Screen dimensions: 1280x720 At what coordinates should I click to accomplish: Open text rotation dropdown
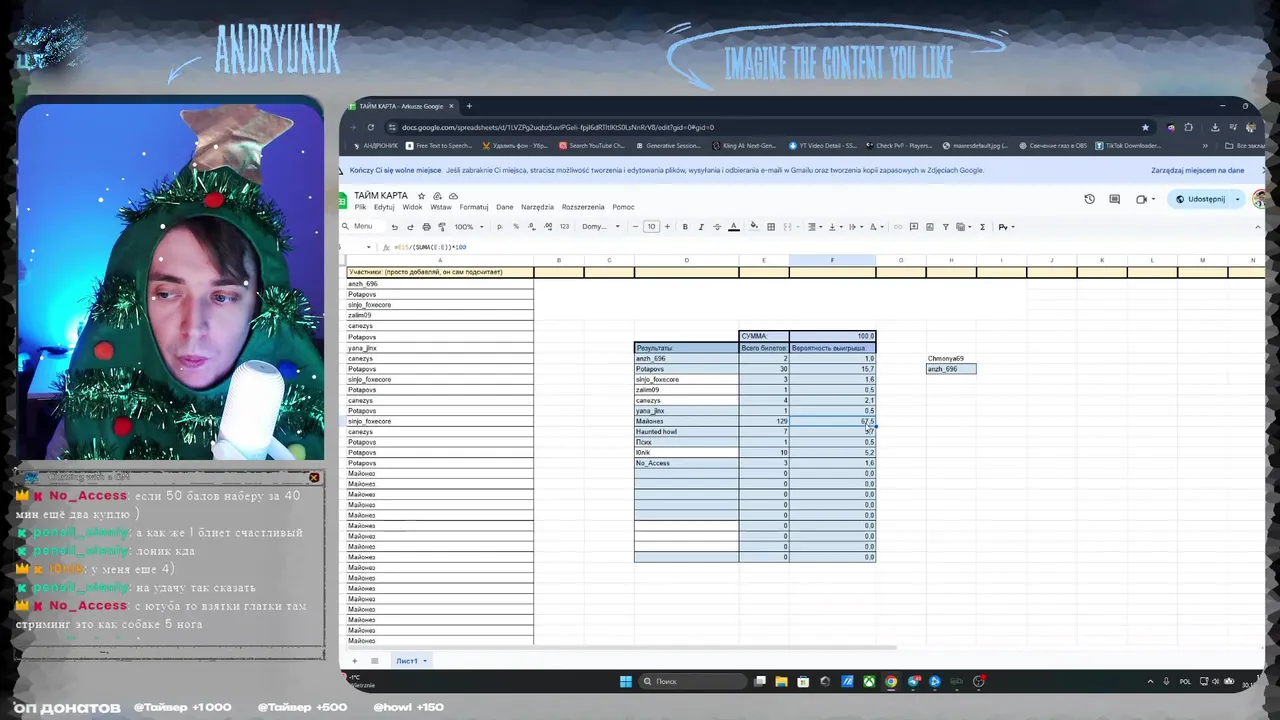[x=876, y=227]
